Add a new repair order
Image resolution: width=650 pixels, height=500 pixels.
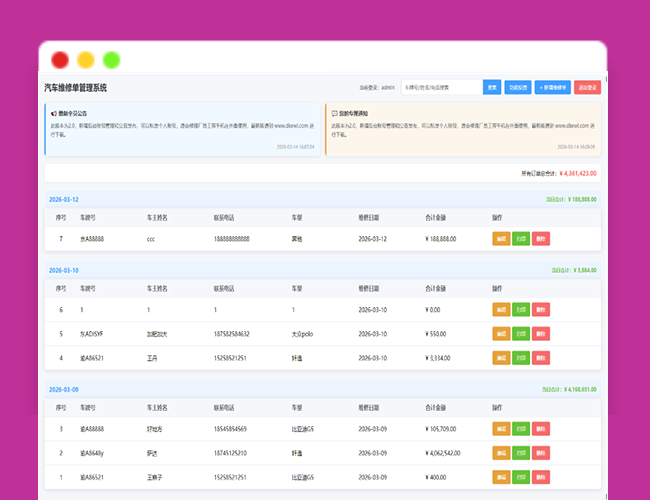click(552, 87)
